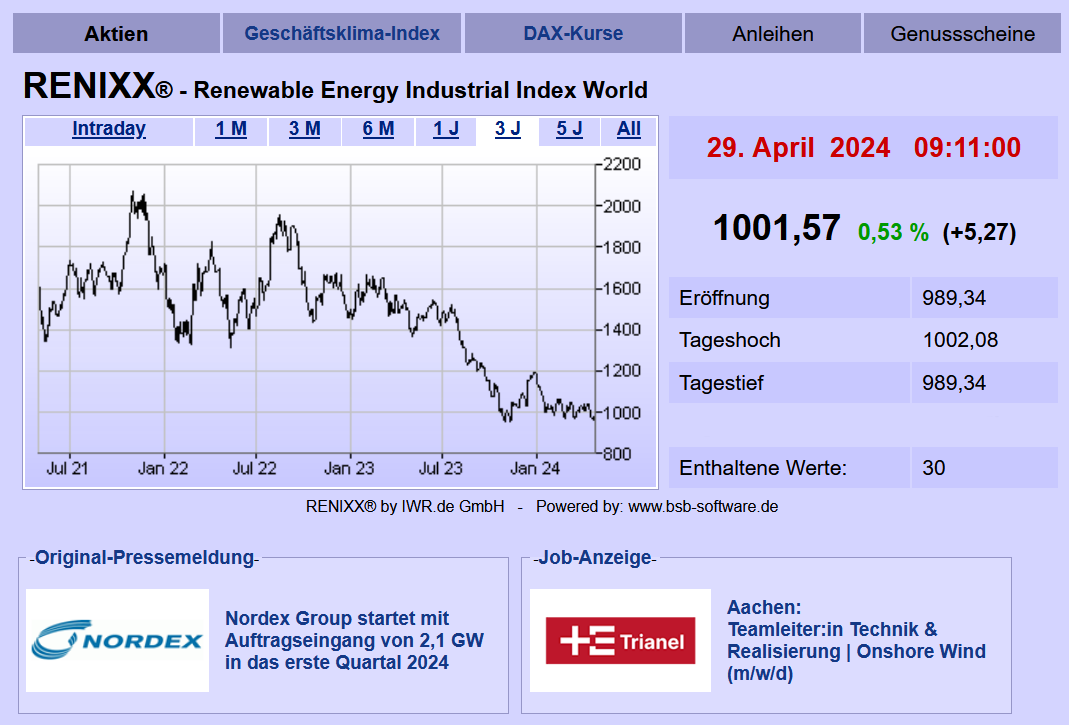Select the active 3 J range
Screen dimensions: 1069x725
point(508,129)
